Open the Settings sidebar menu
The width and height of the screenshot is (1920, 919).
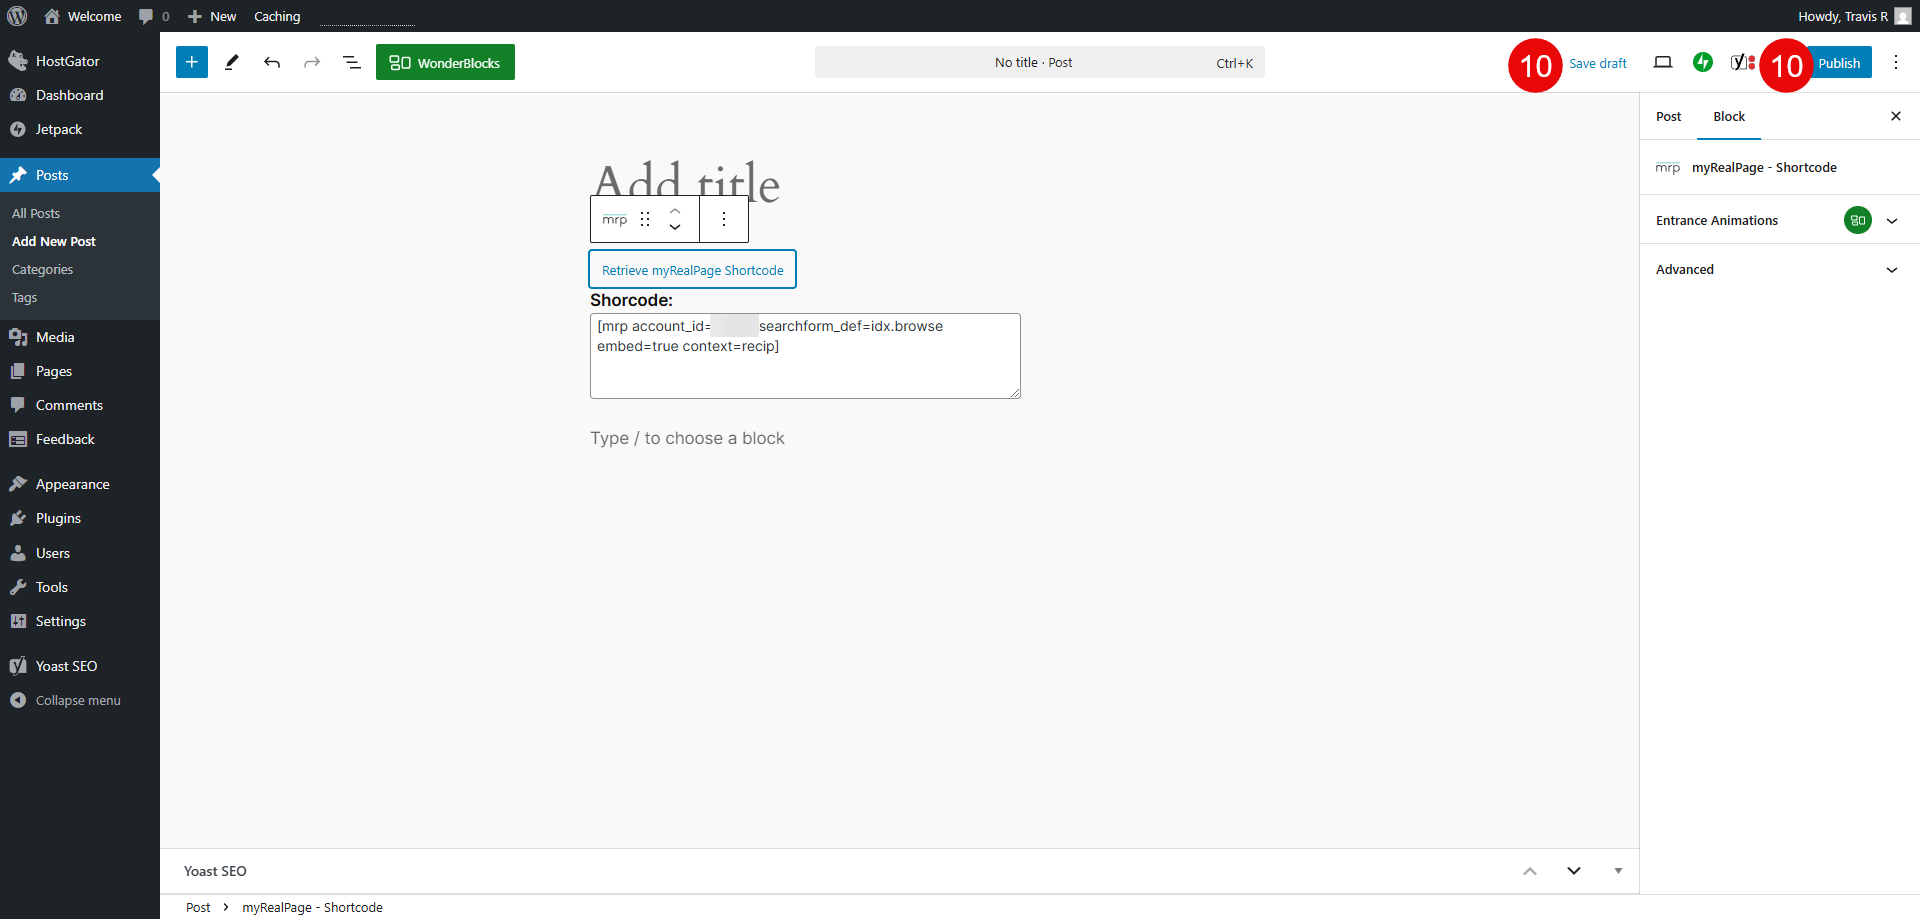tap(80, 621)
